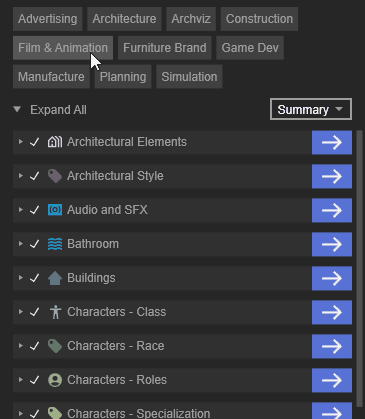Expand the Architectural Style category

pos(21,176)
